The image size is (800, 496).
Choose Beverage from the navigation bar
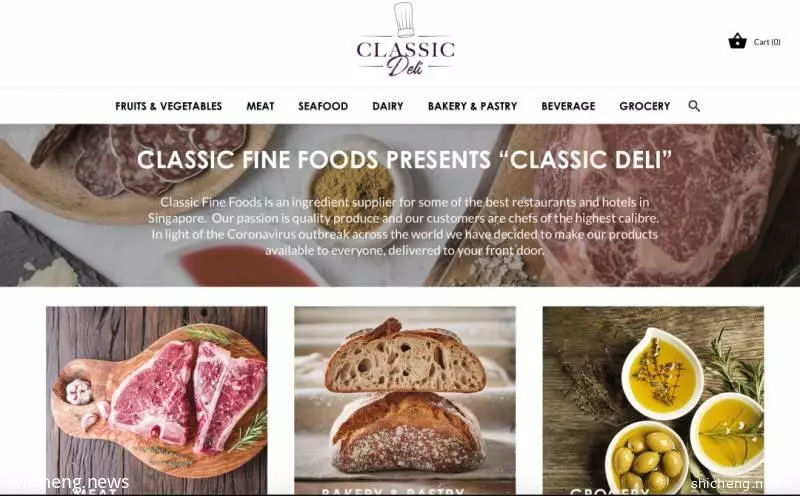(x=568, y=106)
